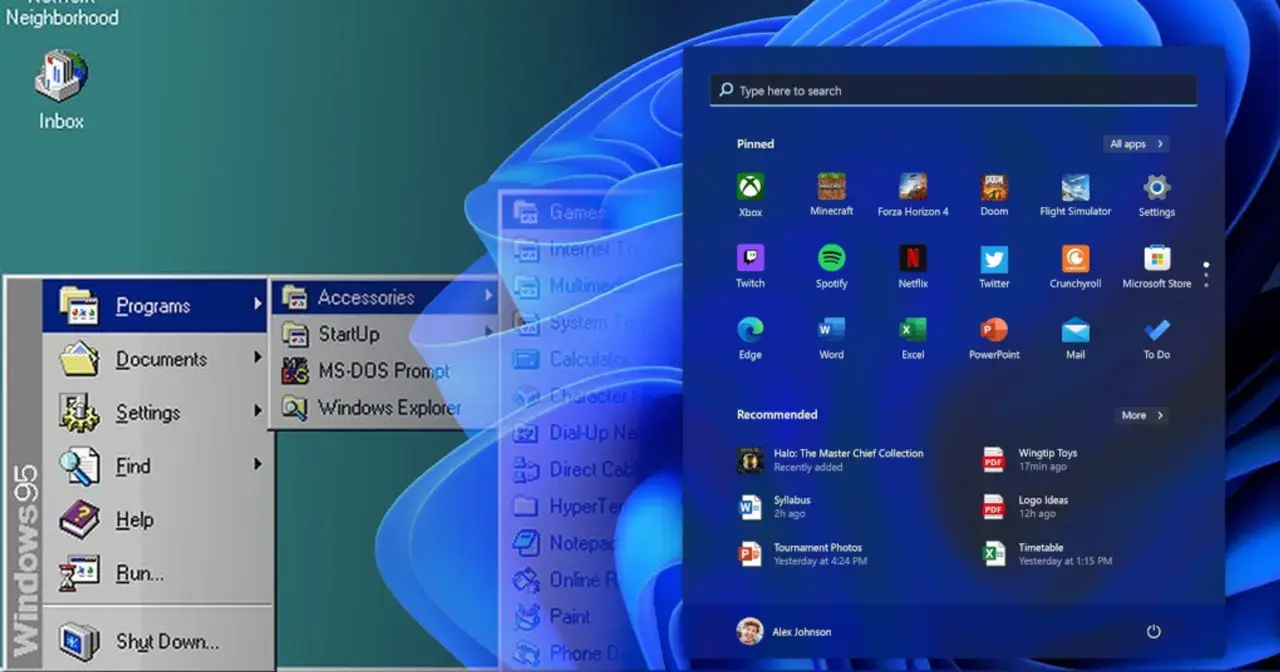Viewport: 1280px width, 672px height.
Task: Click the search magnifier icon
Action: pos(726,89)
